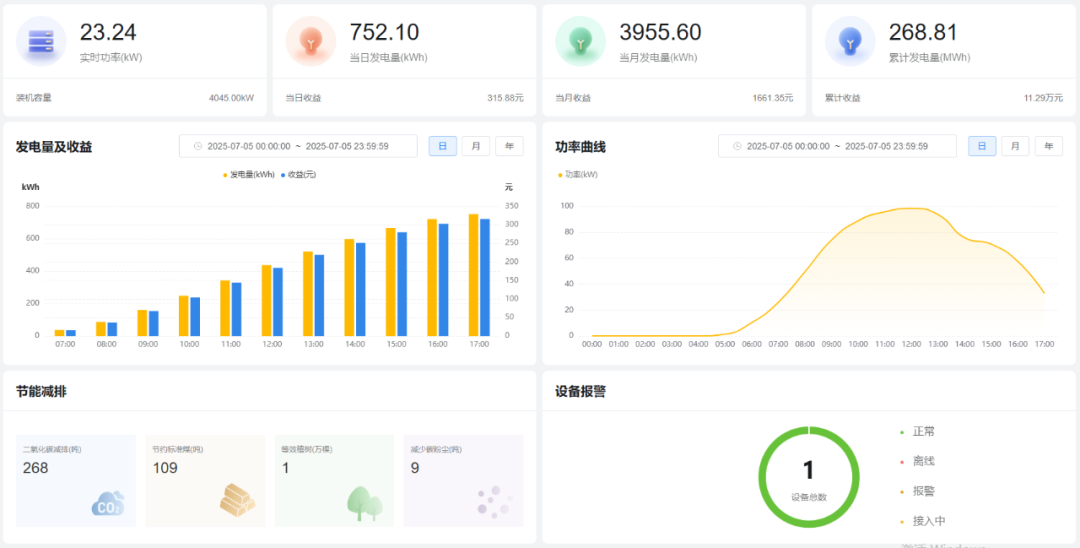Image resolution: width=1080 pixels, height=548 pixels.
Task: Toggle 发电量(kWh) legend series in bar chart
Action: pos(248,174)
